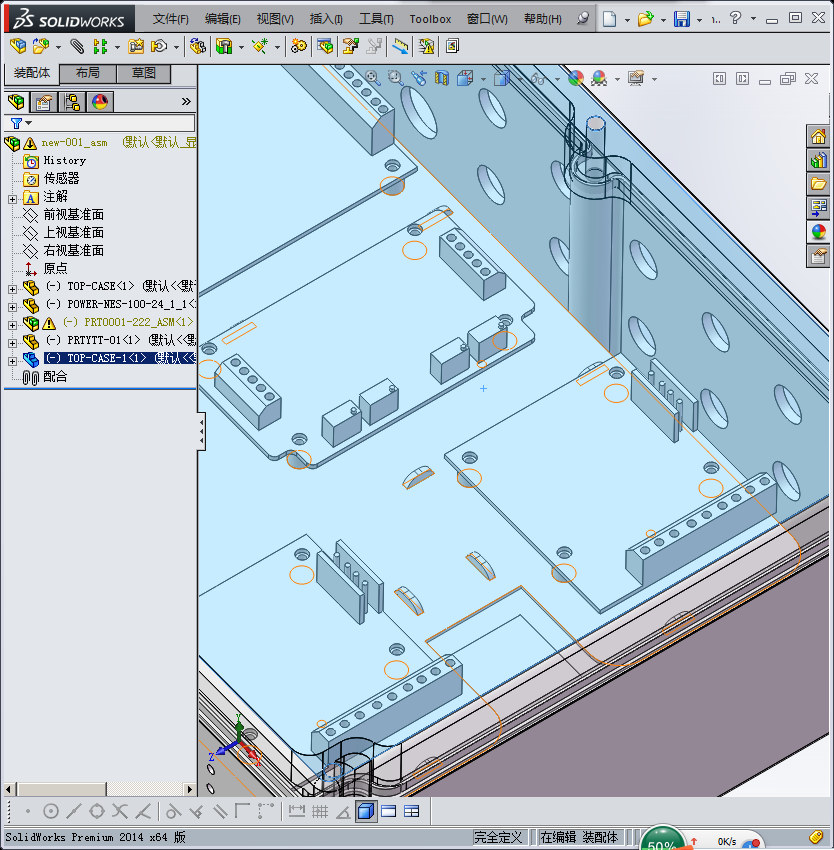
Task: Click the Show Hidden Components icon
Action: click(198, 46)
